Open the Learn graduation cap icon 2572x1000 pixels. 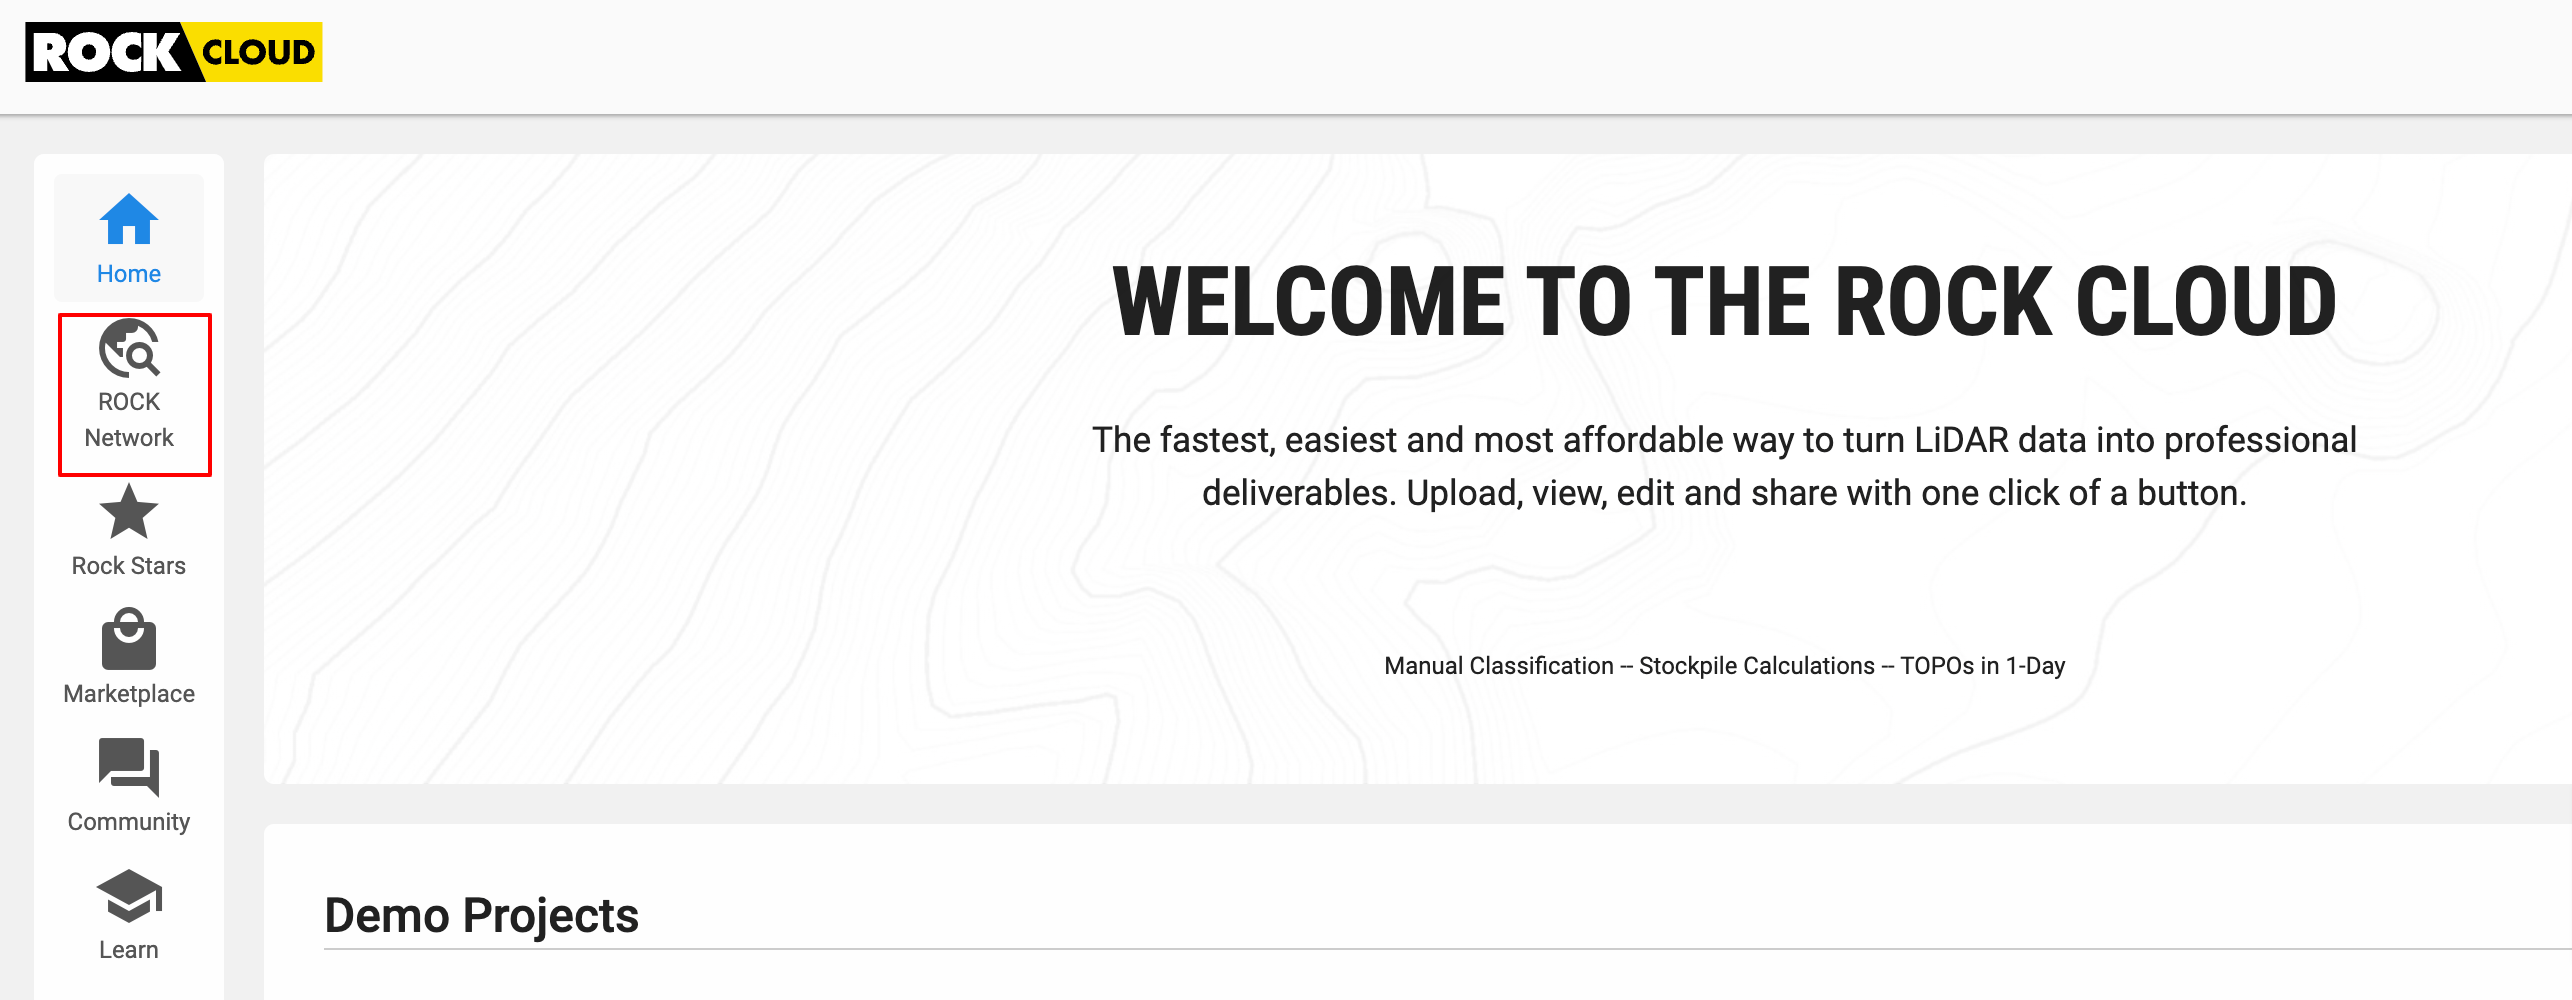click(x=129, y=896)
